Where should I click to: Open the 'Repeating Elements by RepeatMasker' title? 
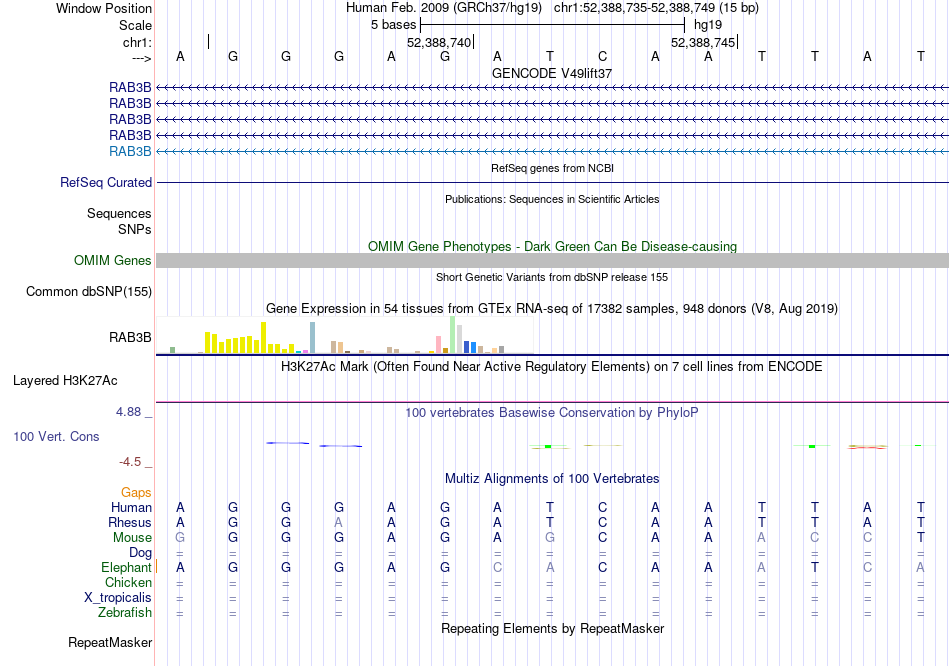coord(552,629)
